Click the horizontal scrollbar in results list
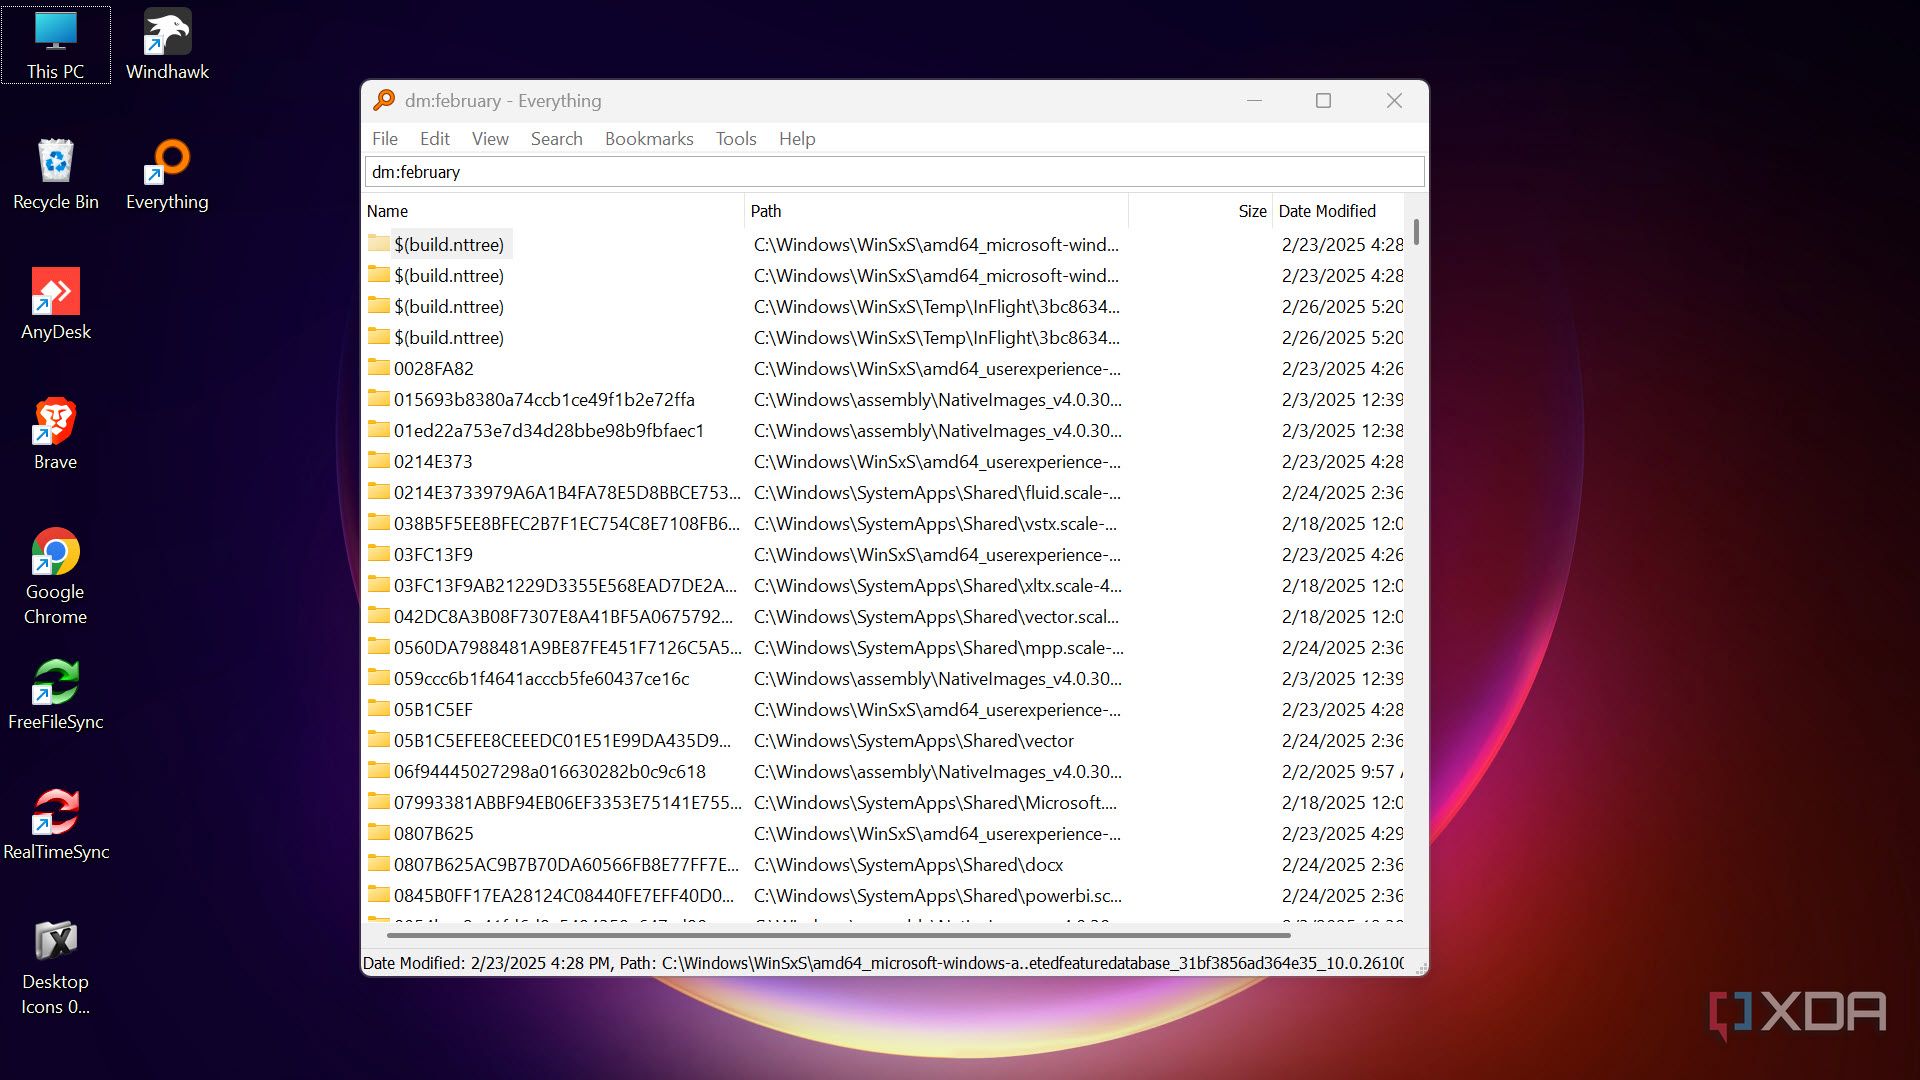Viewport: 1920px width, 1080px height. pyautogui.click(x=838, y=935)
